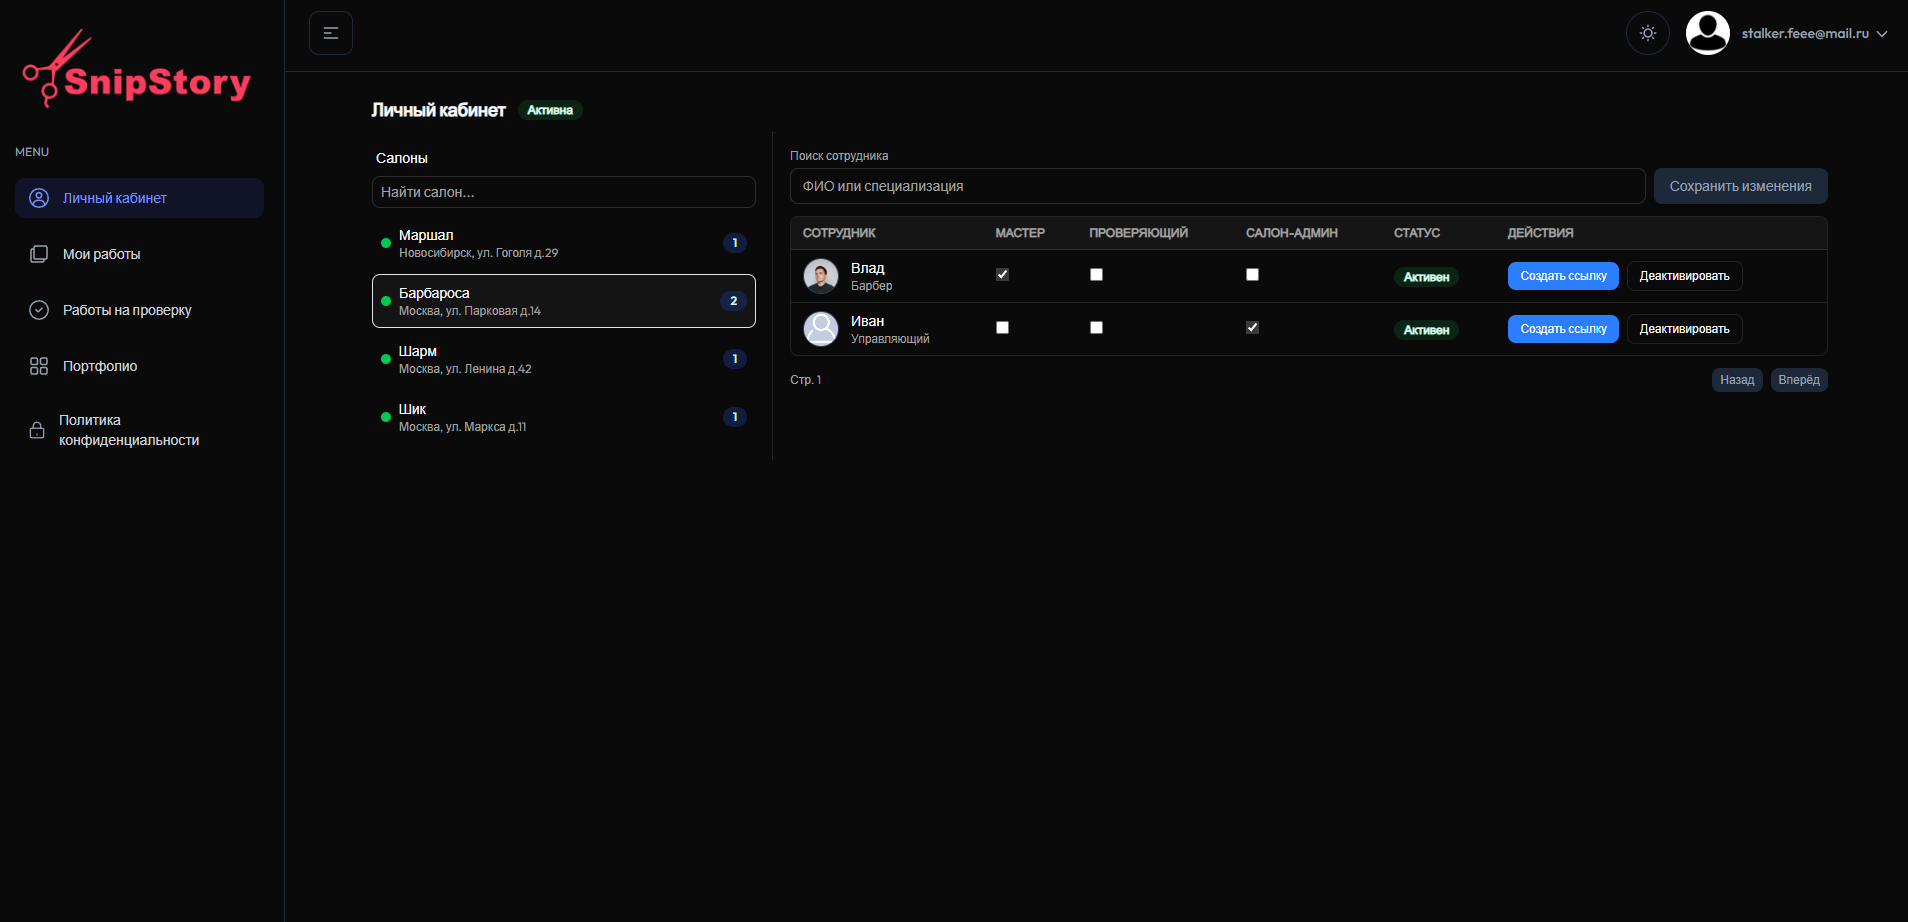
Task: Click the Сотрудник column header
Action: [839, 233]
